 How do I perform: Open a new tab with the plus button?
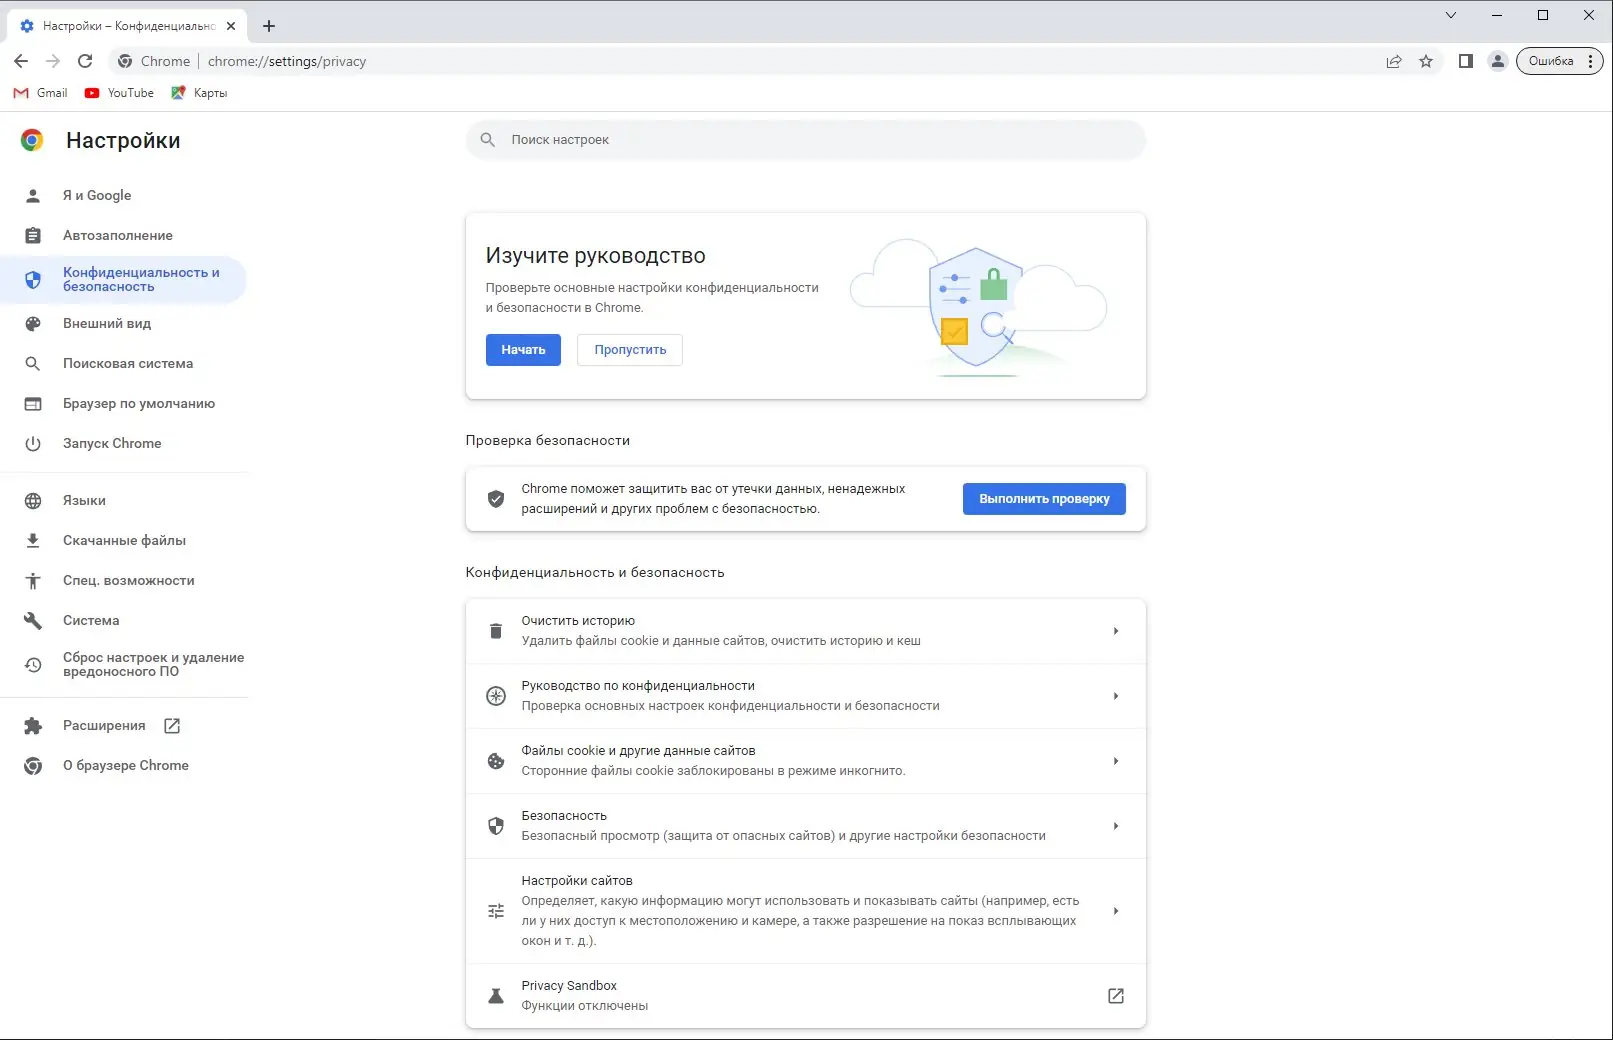(269, 26)
